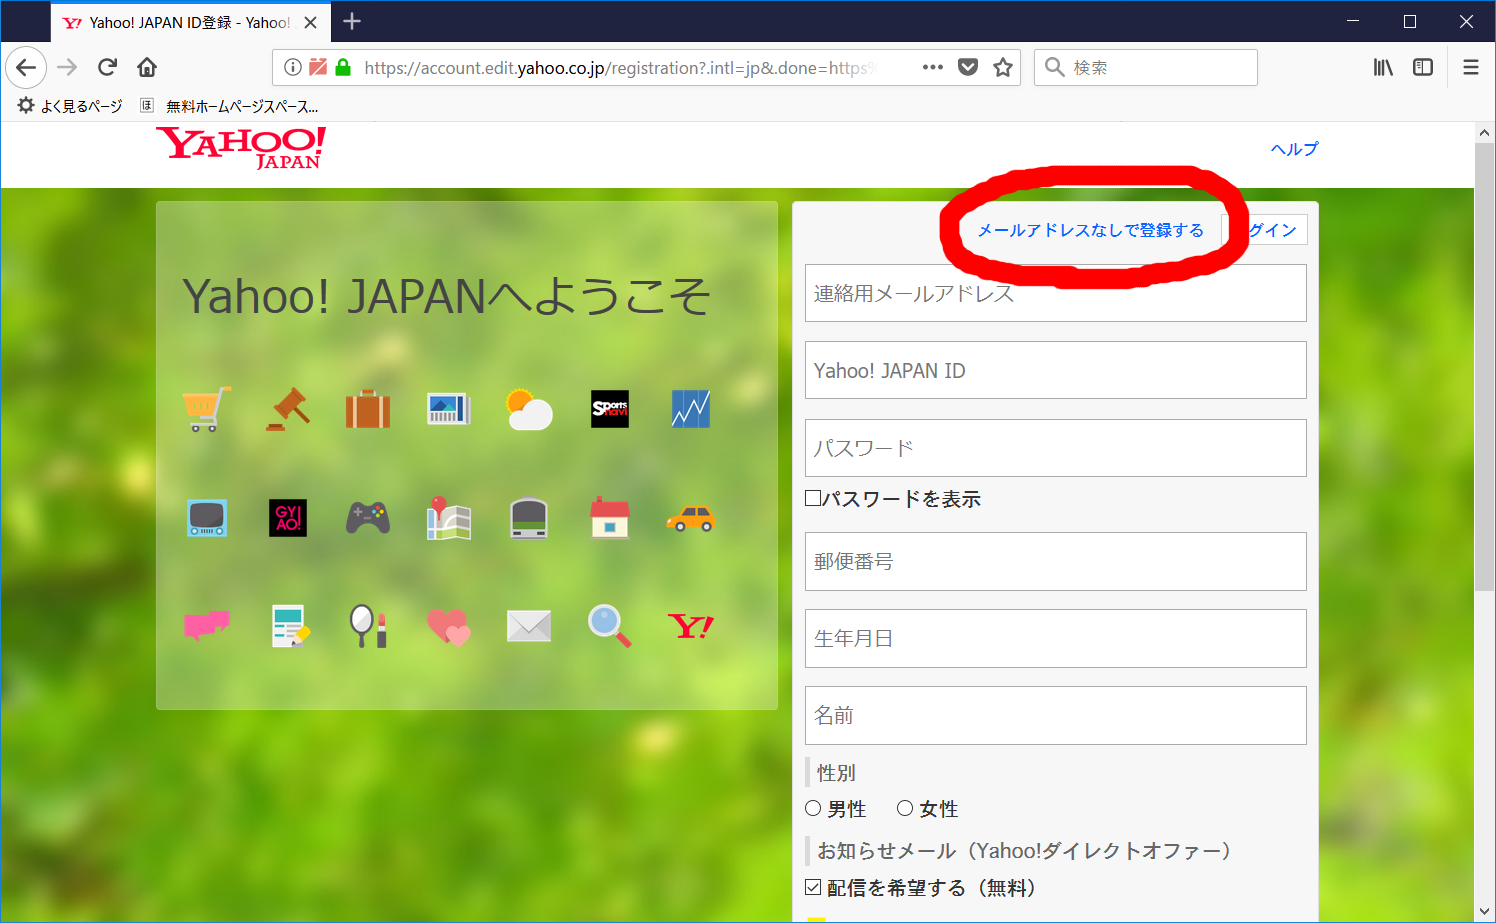
Task: Click the browser 検索 search box
Action: pos(1146,67)
